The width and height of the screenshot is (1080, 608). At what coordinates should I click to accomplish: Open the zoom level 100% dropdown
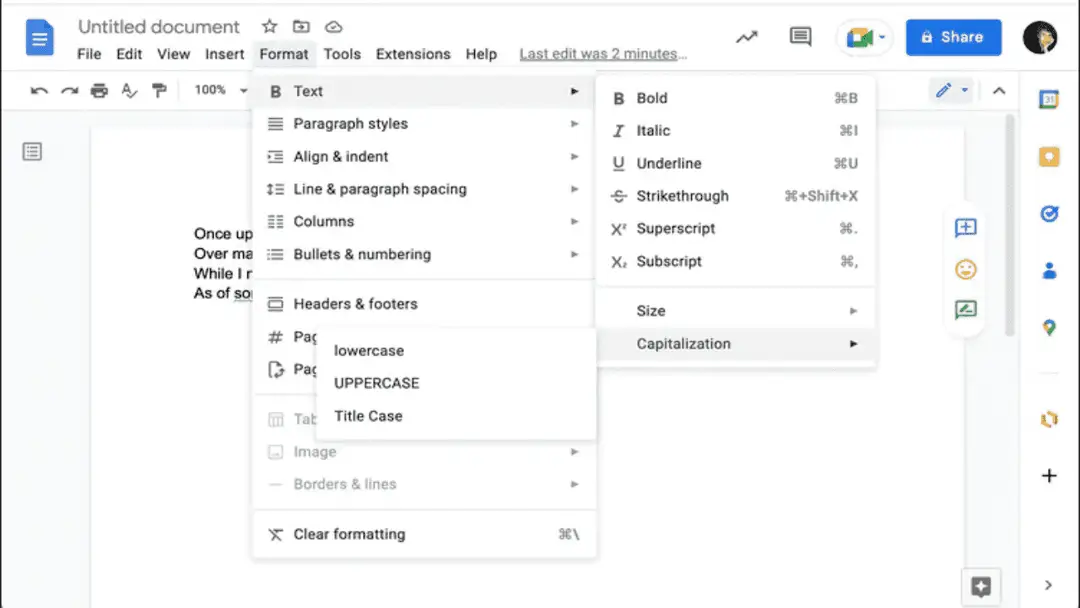click(220, 90)
